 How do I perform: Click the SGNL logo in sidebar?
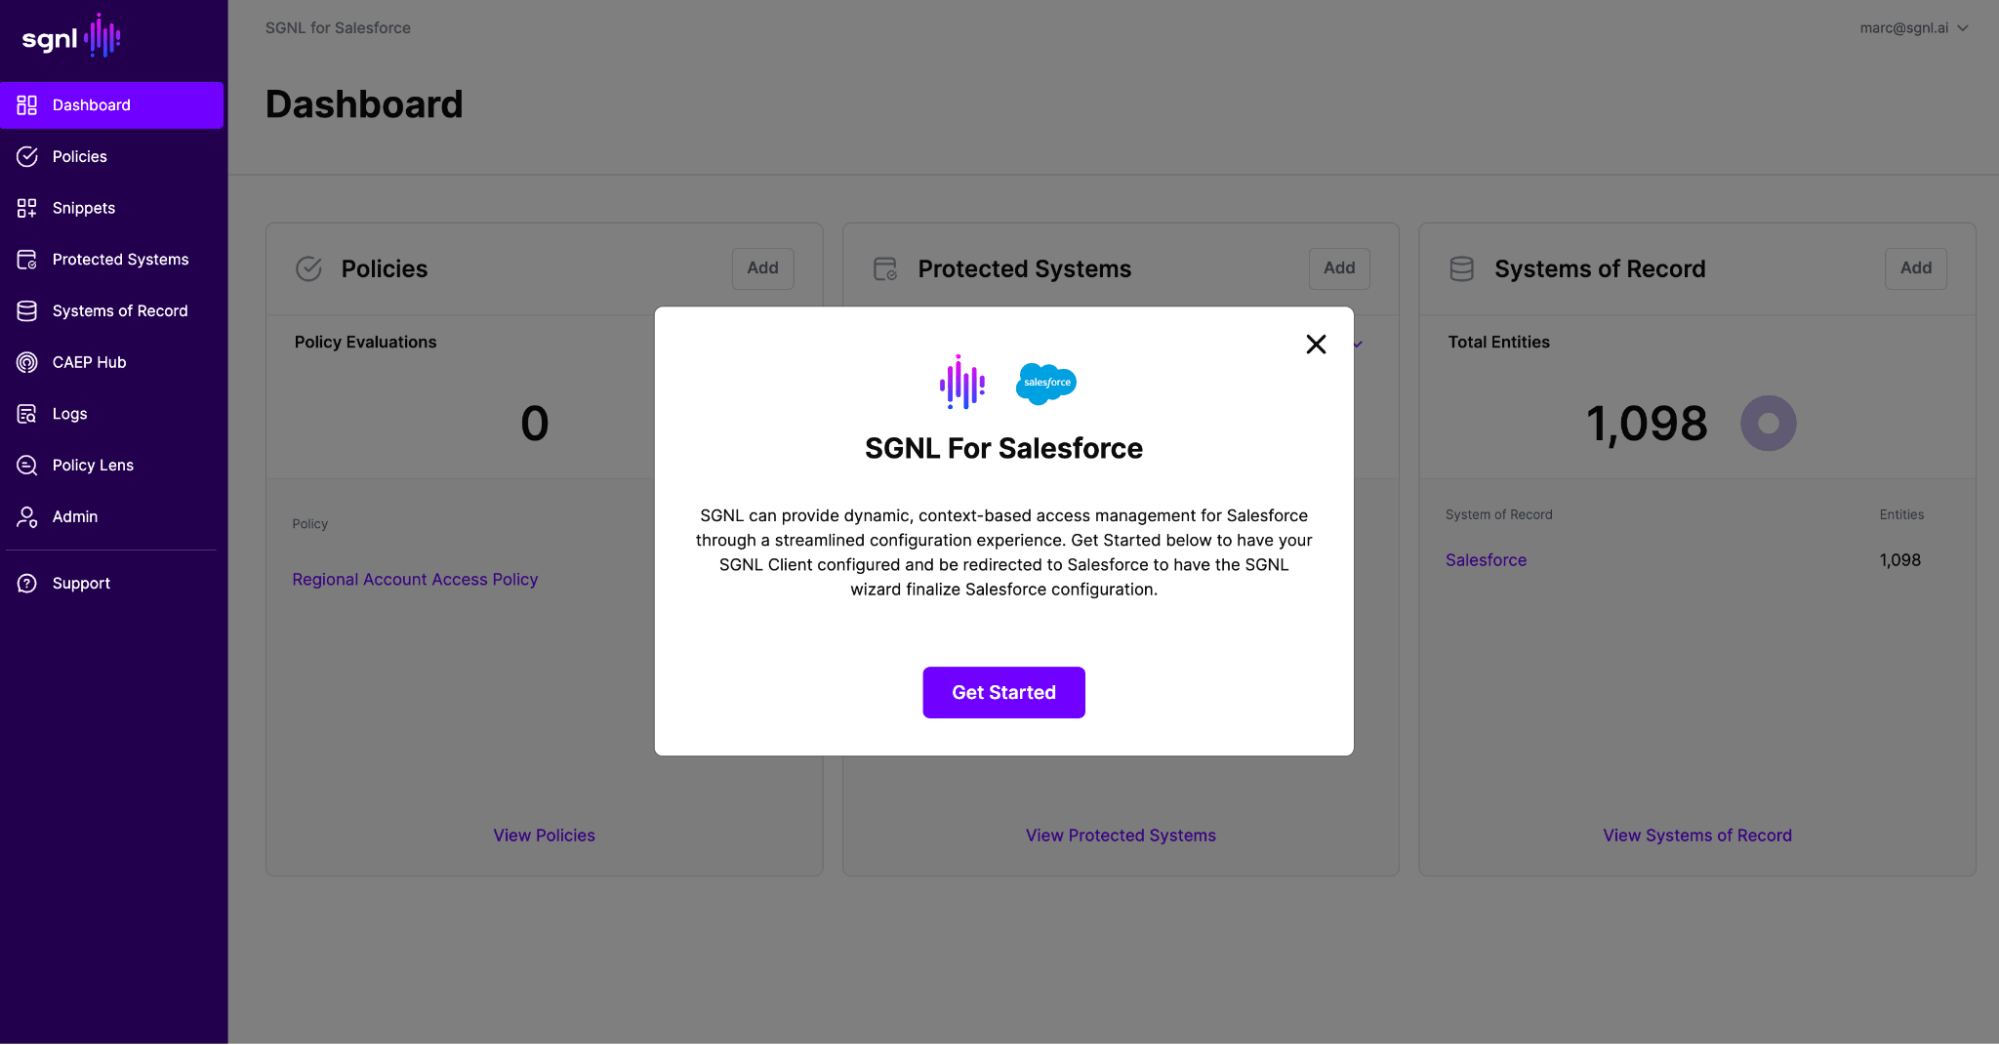point(71,38)
